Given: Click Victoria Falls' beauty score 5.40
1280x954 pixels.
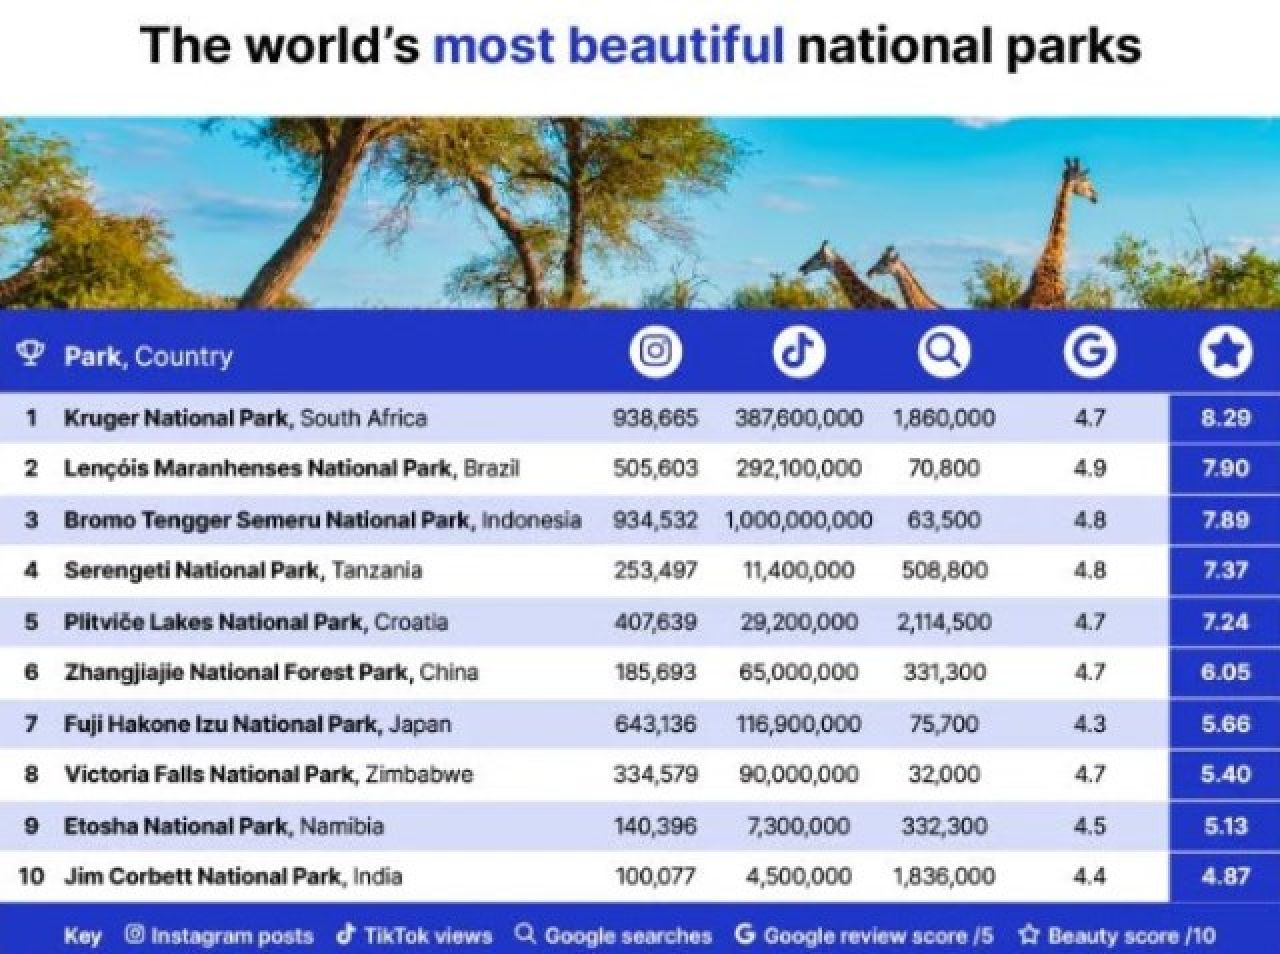Looking at the screenshot, I should pyautogui.click(x=1225, y=774).
